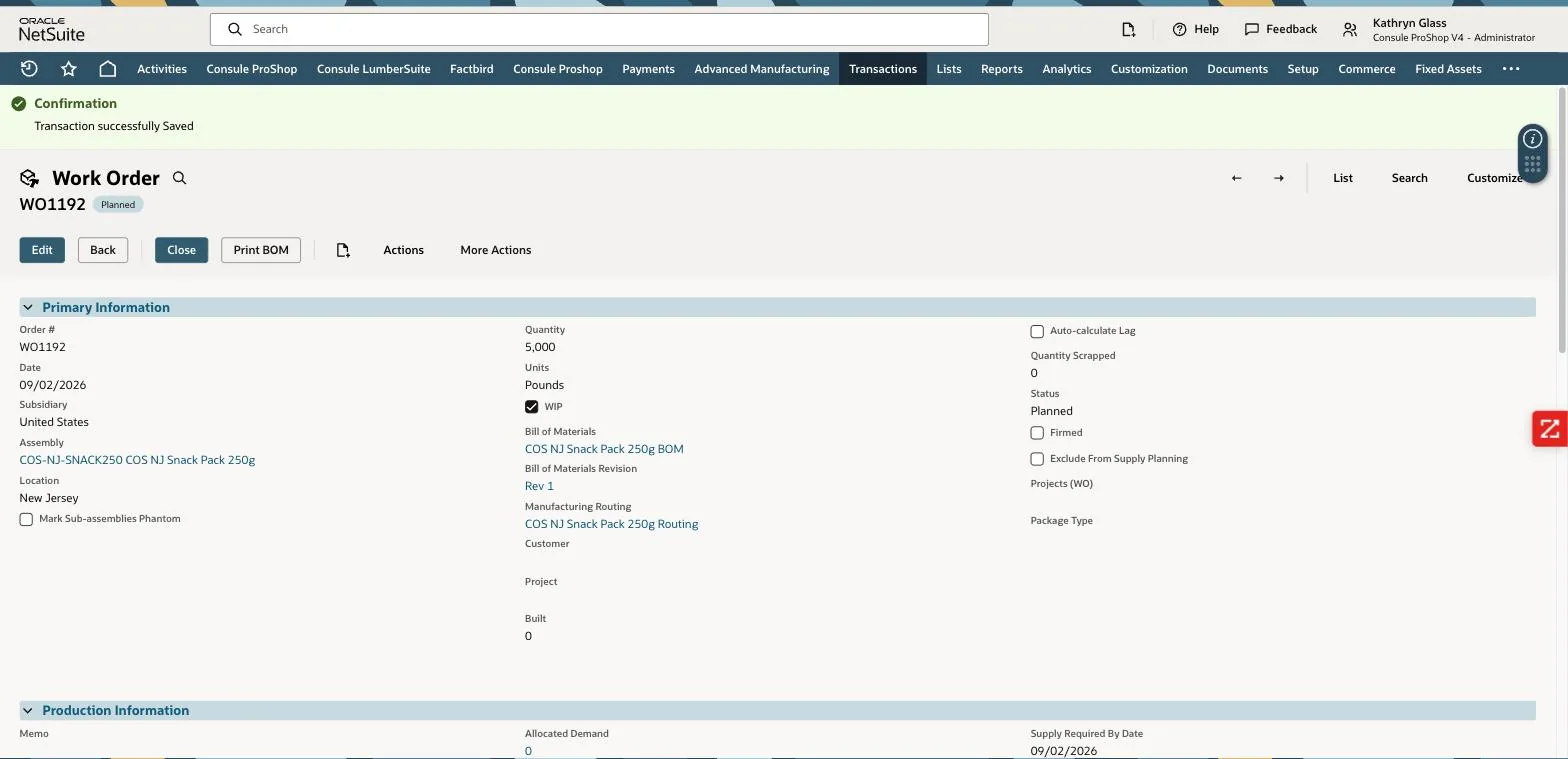Image resolution: width=1568 pixels, height=759 pixels.
Task: Open the Actions dropdown menu
Action: point(403,250)
